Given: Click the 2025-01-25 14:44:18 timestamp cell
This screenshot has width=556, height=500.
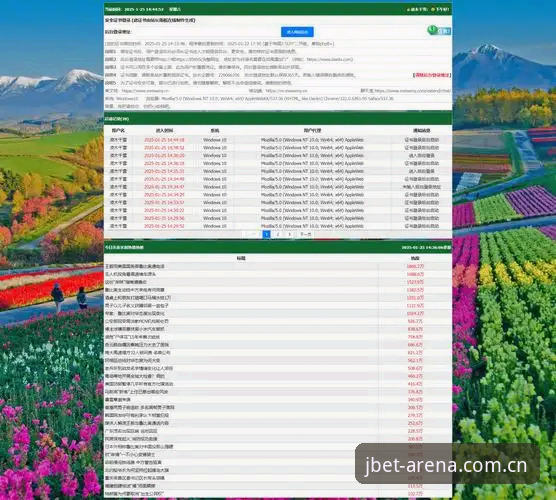Looking at the screenshot, I should 164,140.
